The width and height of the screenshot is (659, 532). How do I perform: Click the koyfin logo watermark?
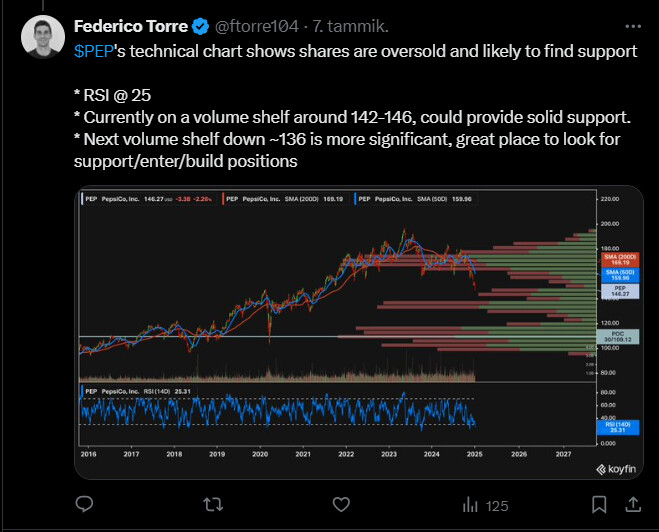(x=616, y=469)
